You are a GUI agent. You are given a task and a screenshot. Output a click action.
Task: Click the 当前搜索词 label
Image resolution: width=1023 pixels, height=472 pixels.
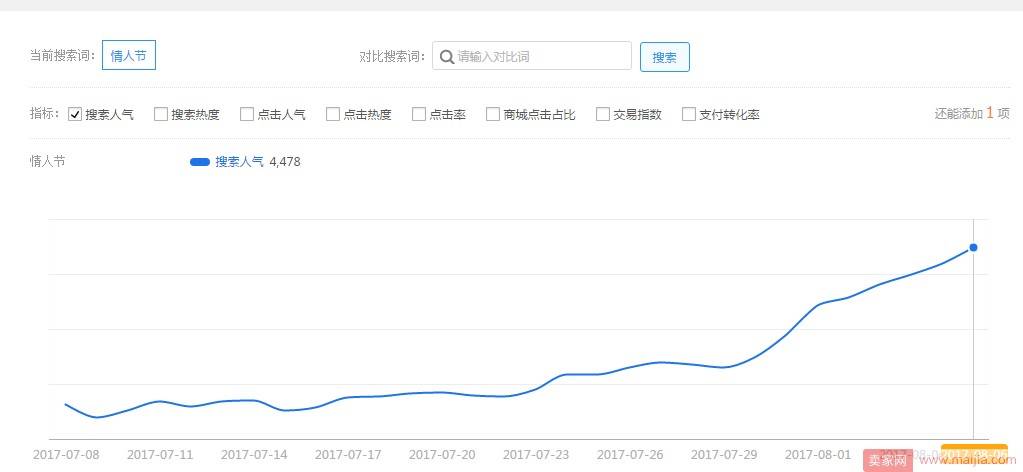pyautogui.click(x=63, y=56)
